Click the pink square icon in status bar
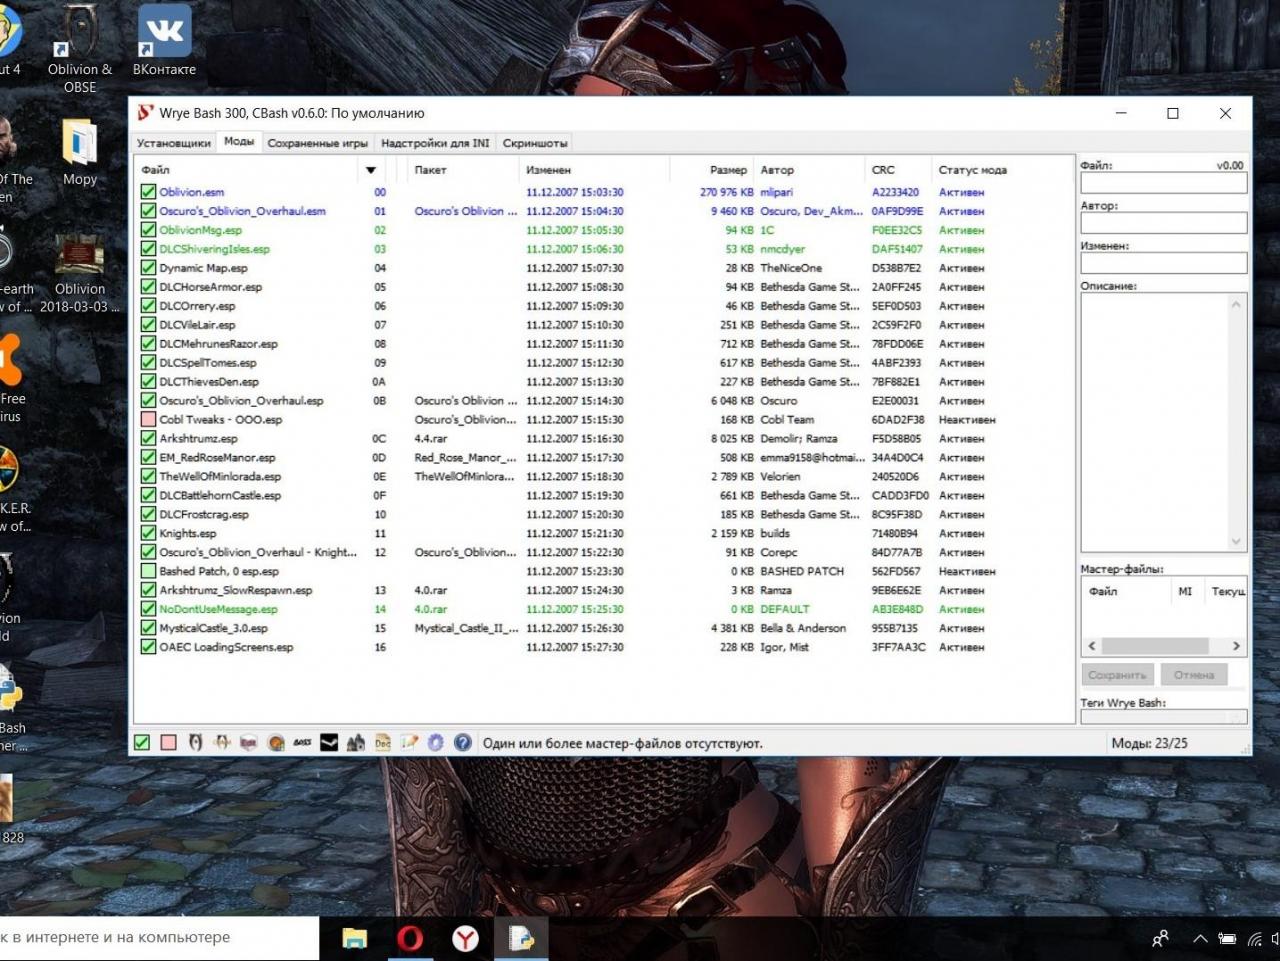Viewport: 1280px width, 961px height. click(x=168, y=743)
